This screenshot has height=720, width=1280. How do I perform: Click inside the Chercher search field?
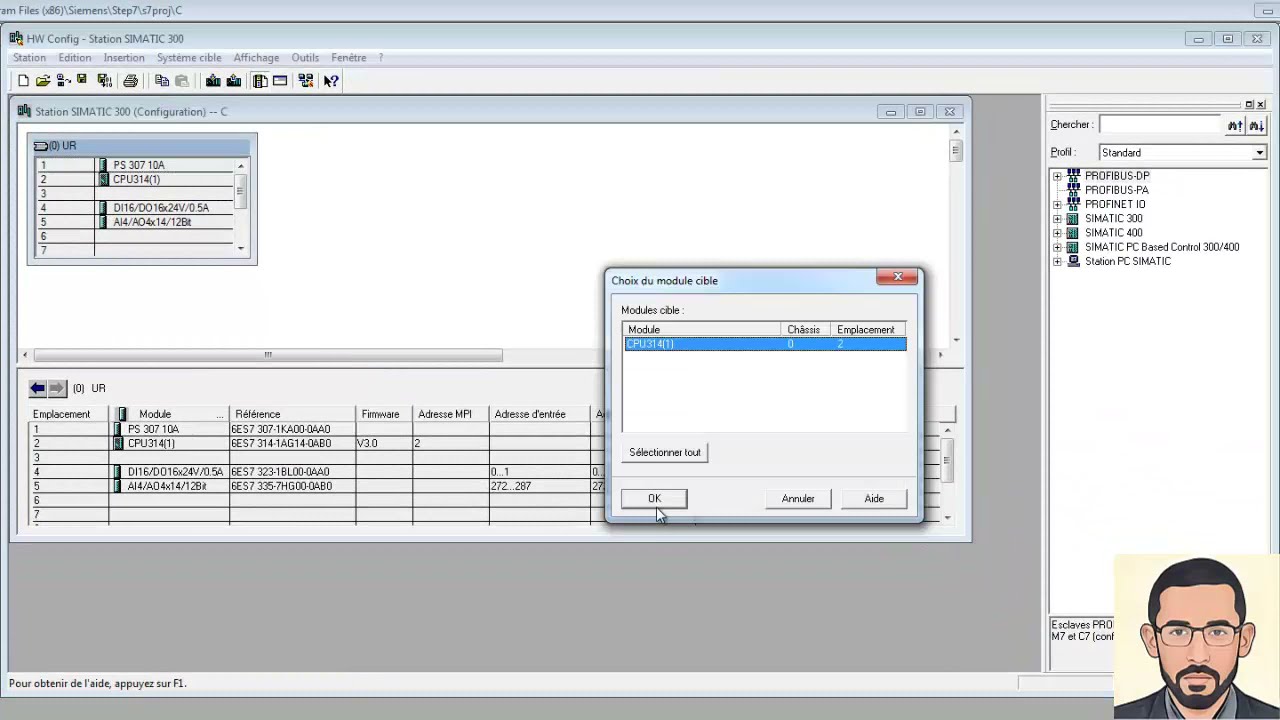pyautogui.click(x=1161, y=125)
